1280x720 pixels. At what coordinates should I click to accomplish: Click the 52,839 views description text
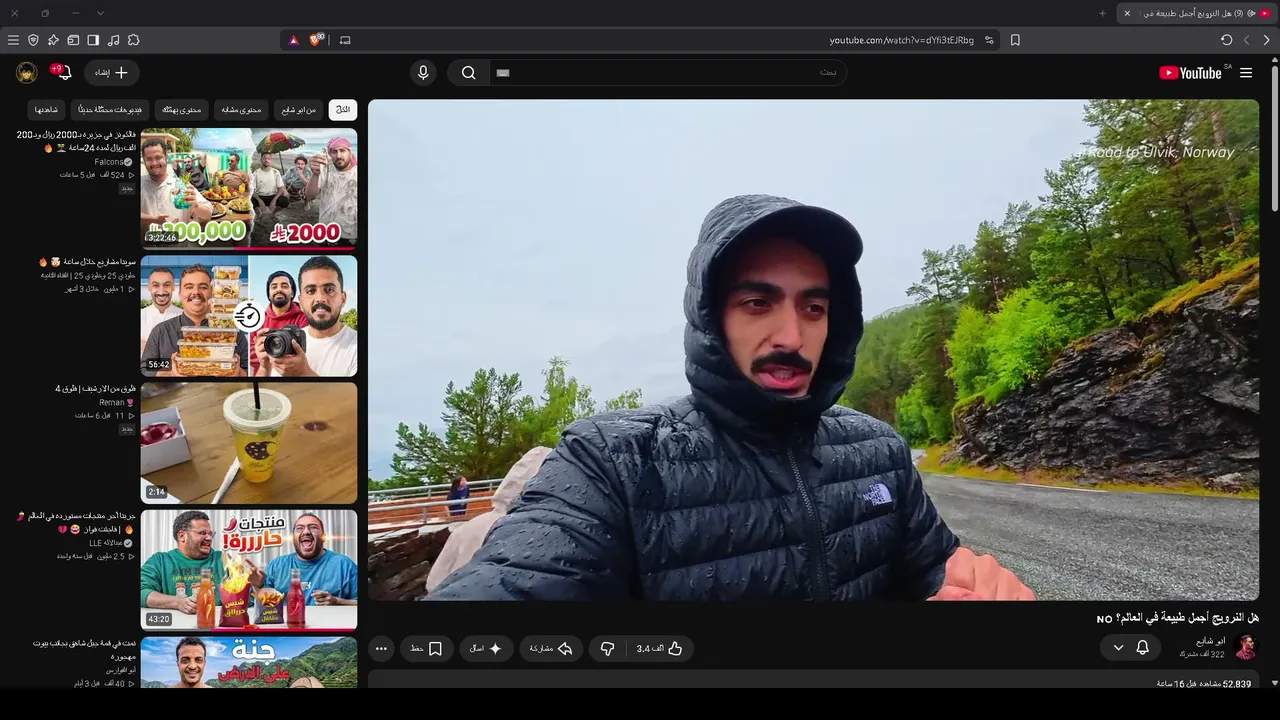coord(1204,684)
